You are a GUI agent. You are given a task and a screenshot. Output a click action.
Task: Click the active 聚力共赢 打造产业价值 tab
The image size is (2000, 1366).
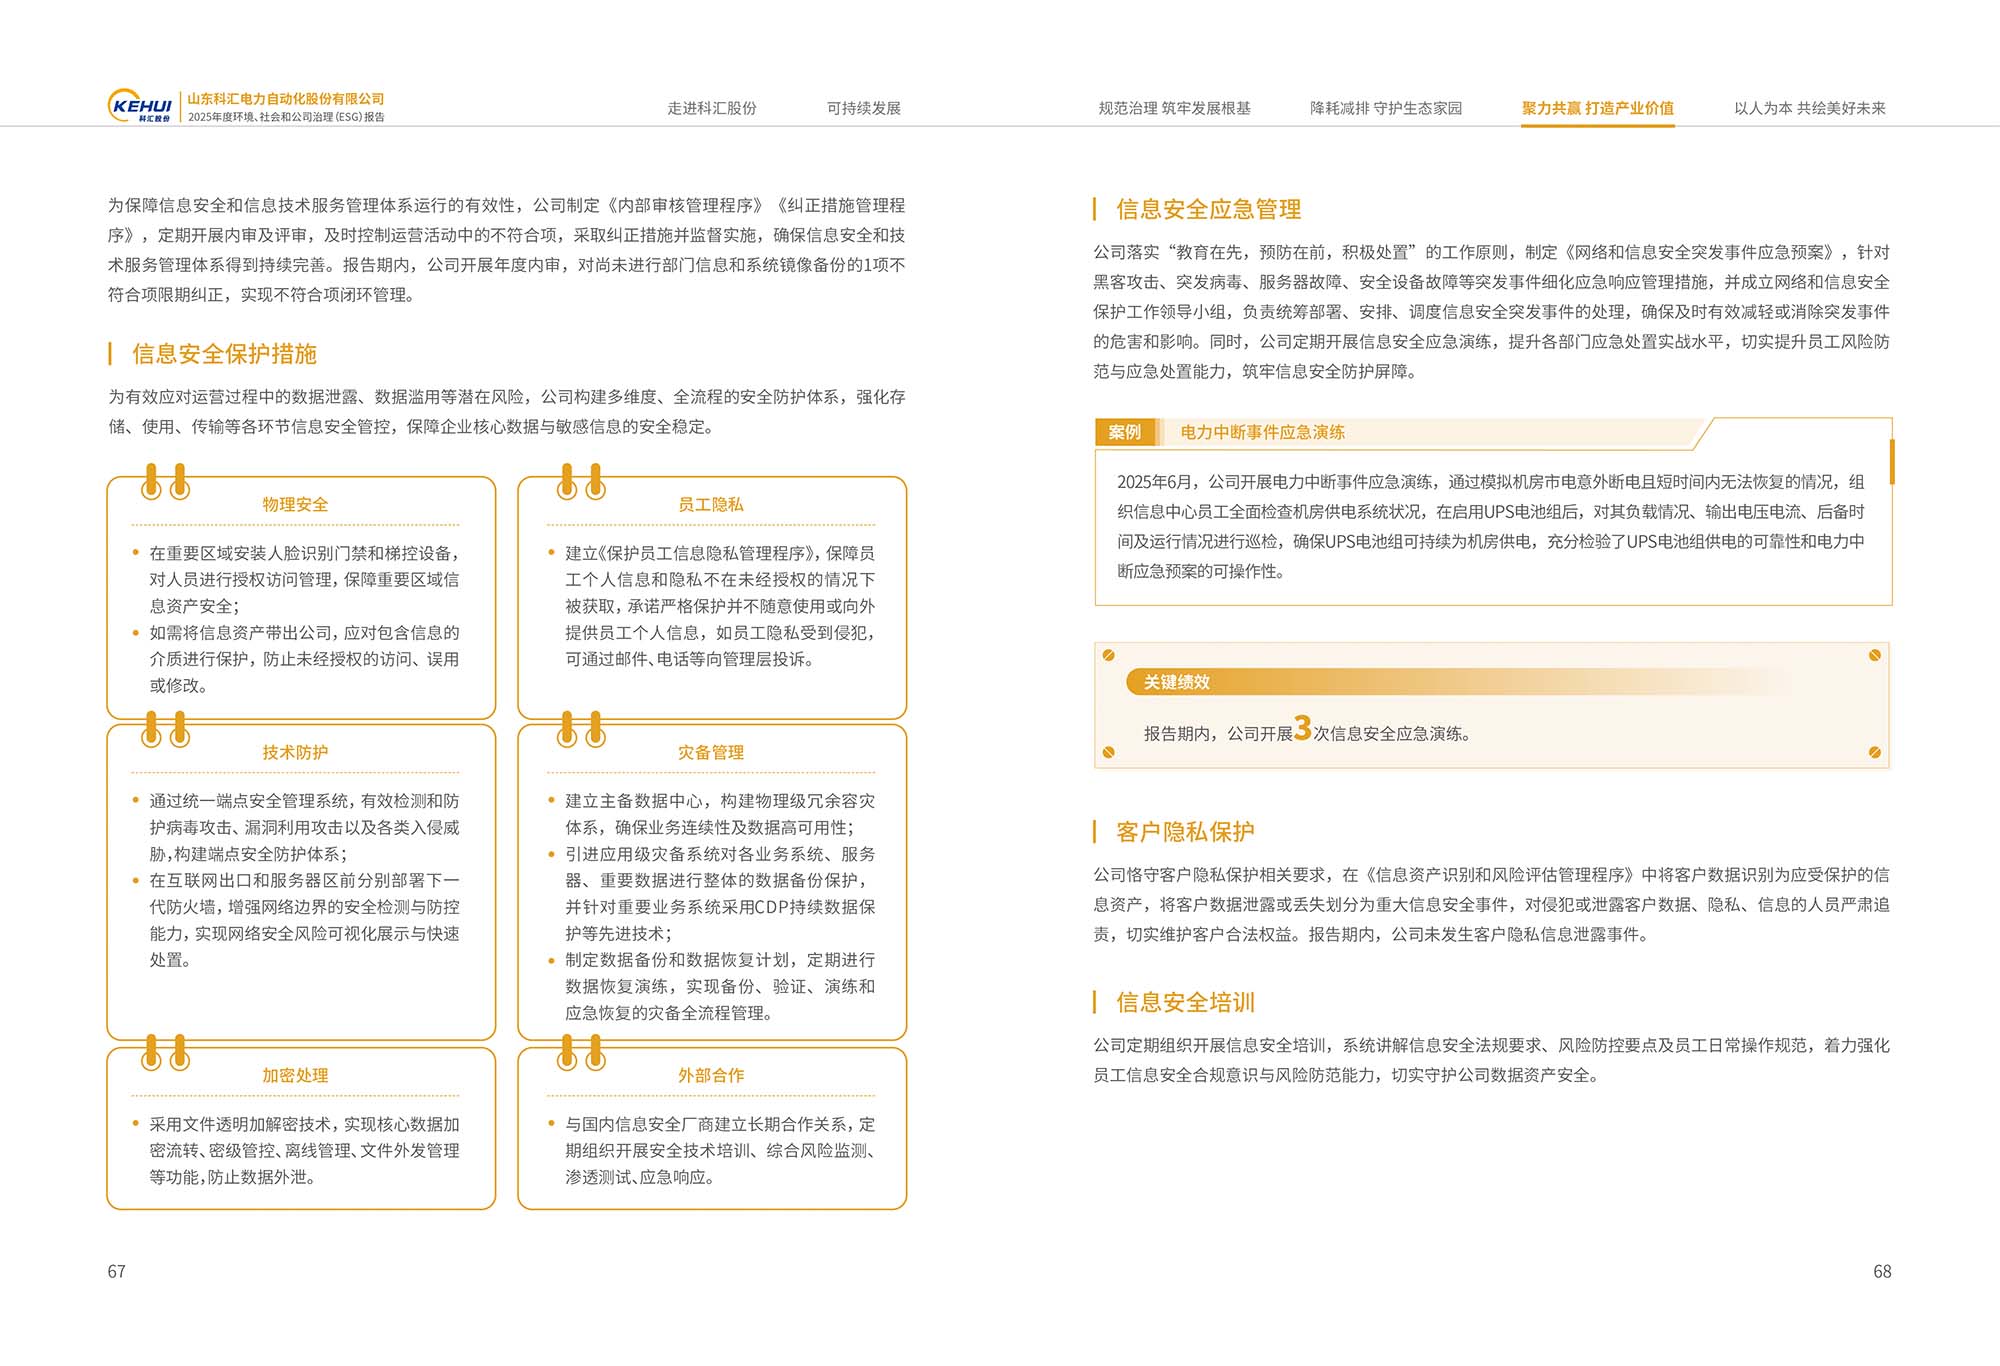[x=1597, y=108]
